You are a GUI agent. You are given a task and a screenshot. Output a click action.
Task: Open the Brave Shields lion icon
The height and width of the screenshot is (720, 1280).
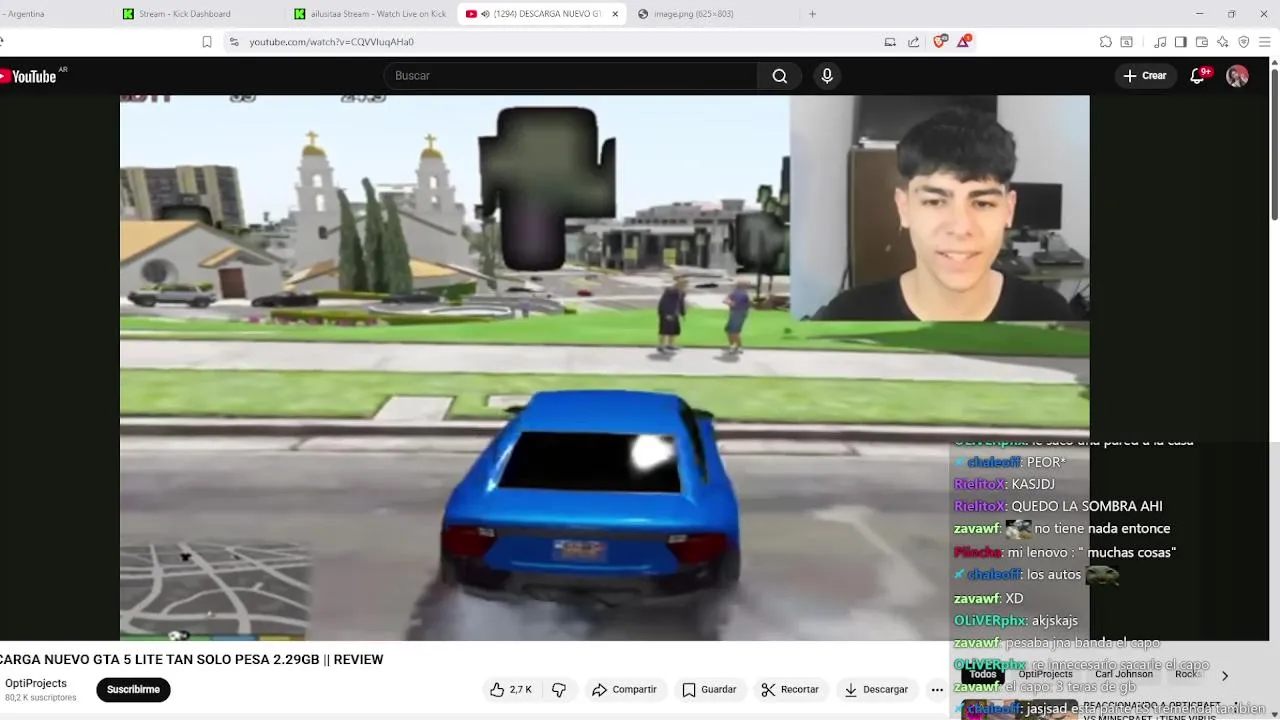[x=940, y=42]
